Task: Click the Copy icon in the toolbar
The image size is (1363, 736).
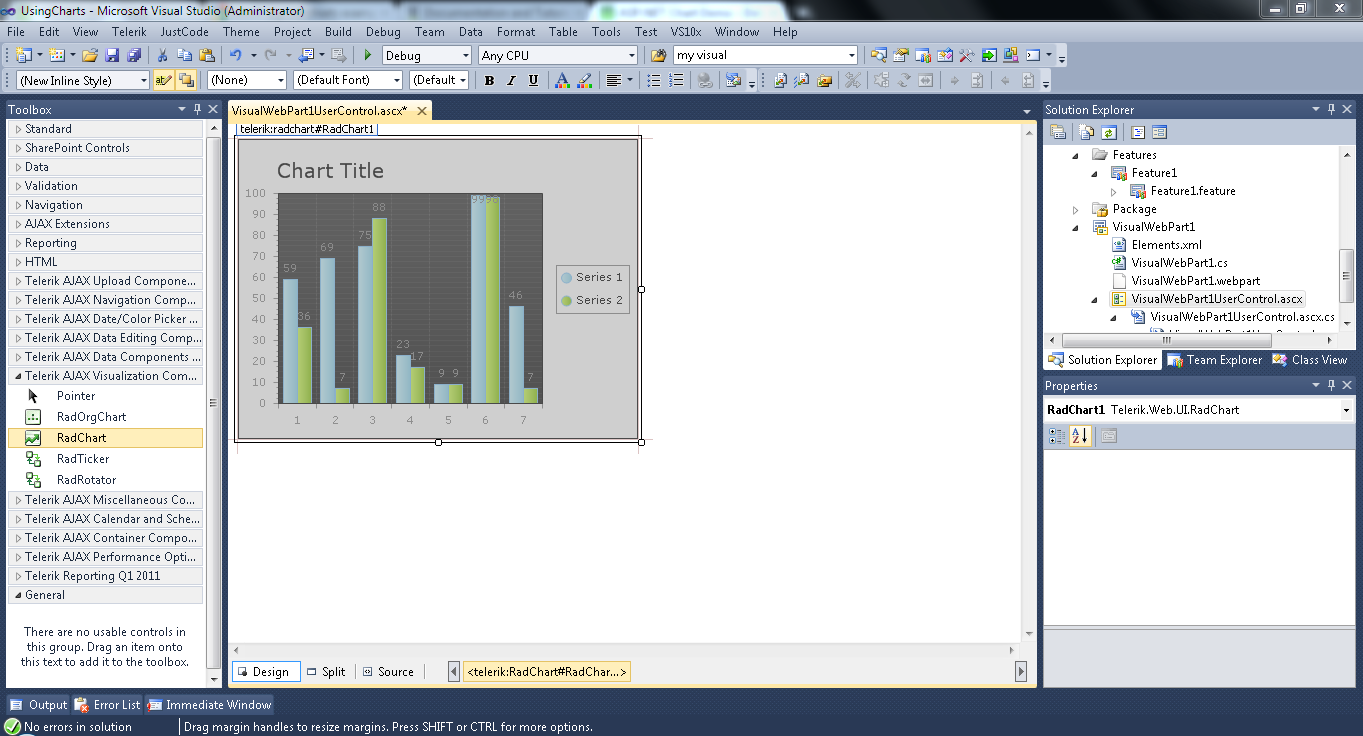Action: [185, 56]
